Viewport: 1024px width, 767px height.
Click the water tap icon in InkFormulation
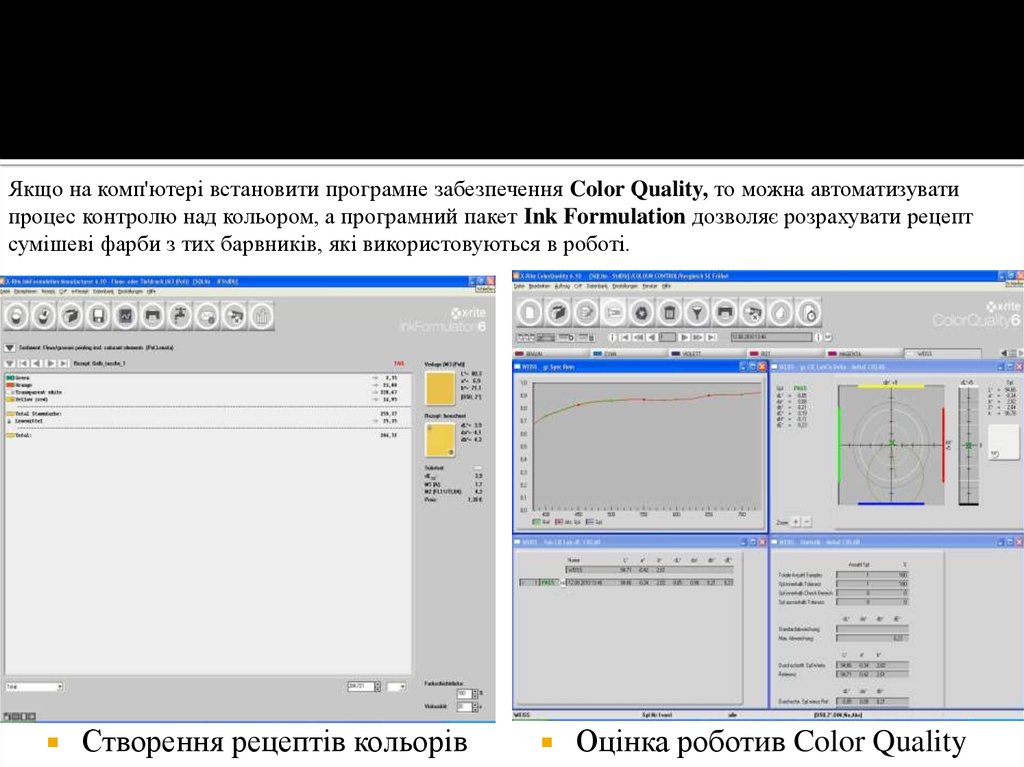click(180, 316)
